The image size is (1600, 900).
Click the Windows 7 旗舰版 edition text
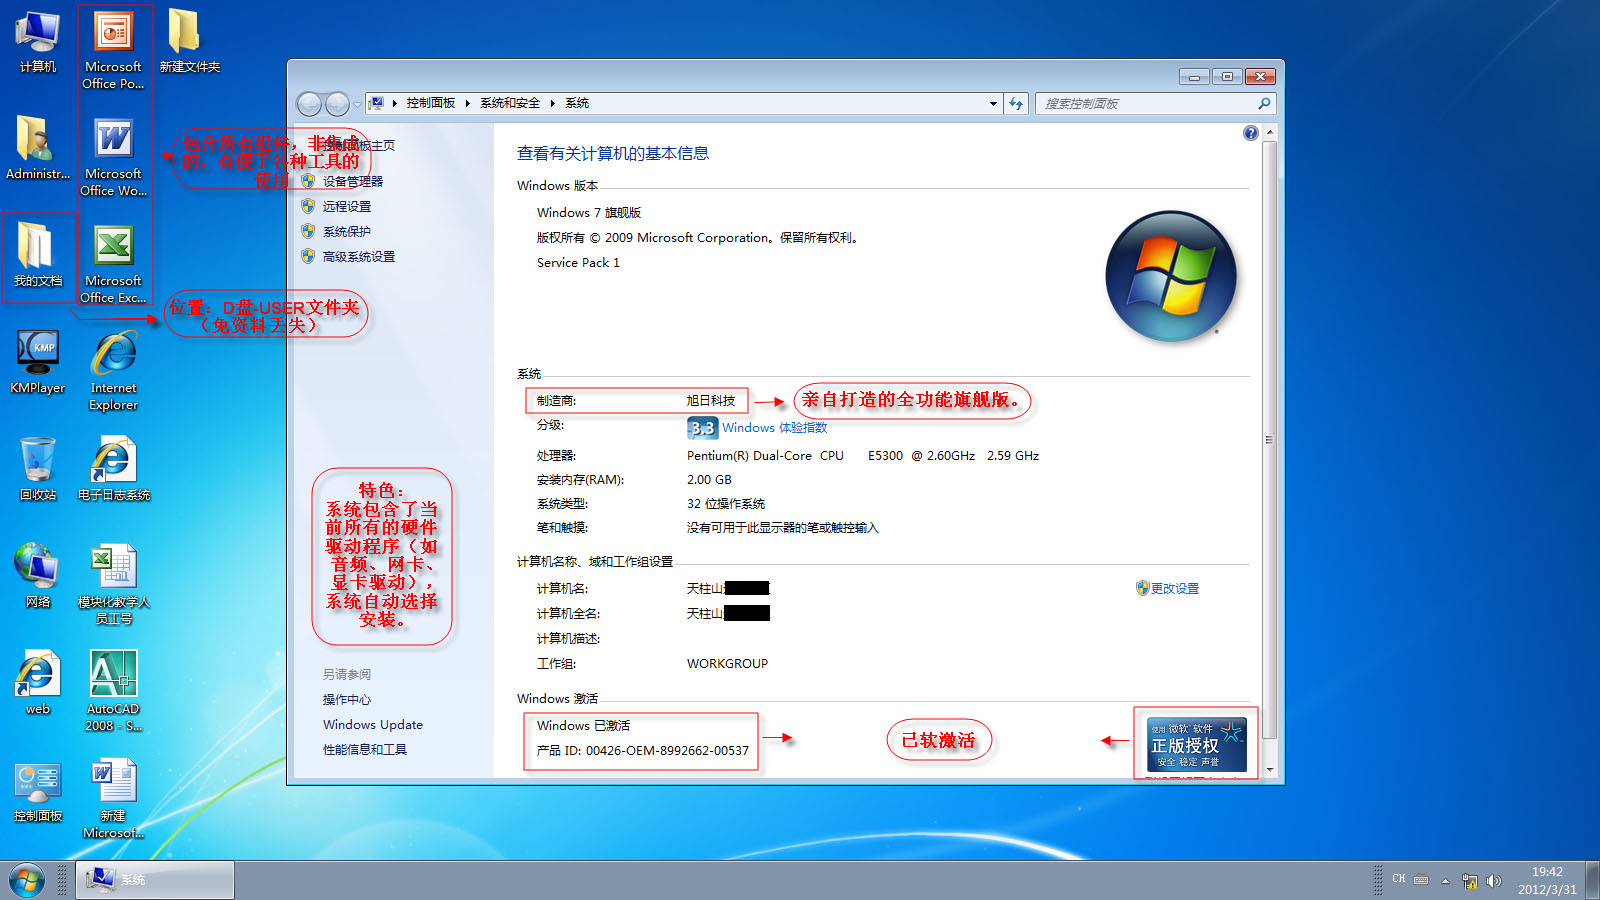pos(588,212)
